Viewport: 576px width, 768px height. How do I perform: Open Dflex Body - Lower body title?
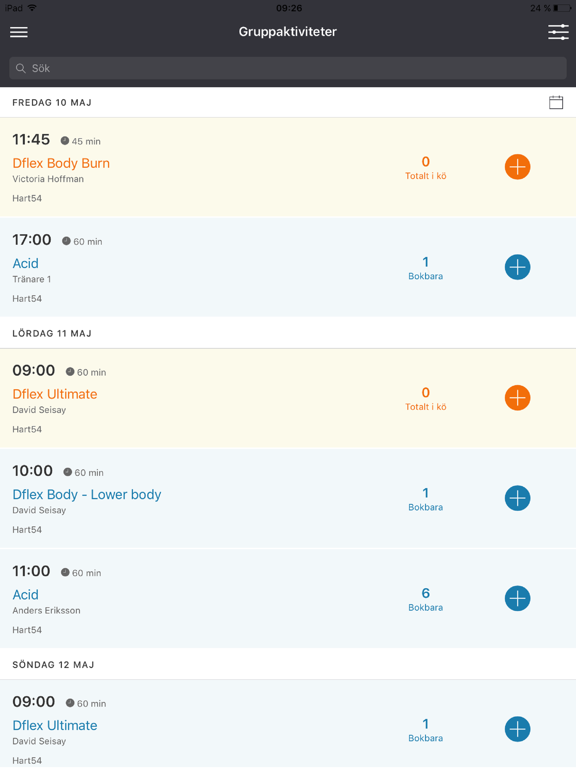click(87, 495)
